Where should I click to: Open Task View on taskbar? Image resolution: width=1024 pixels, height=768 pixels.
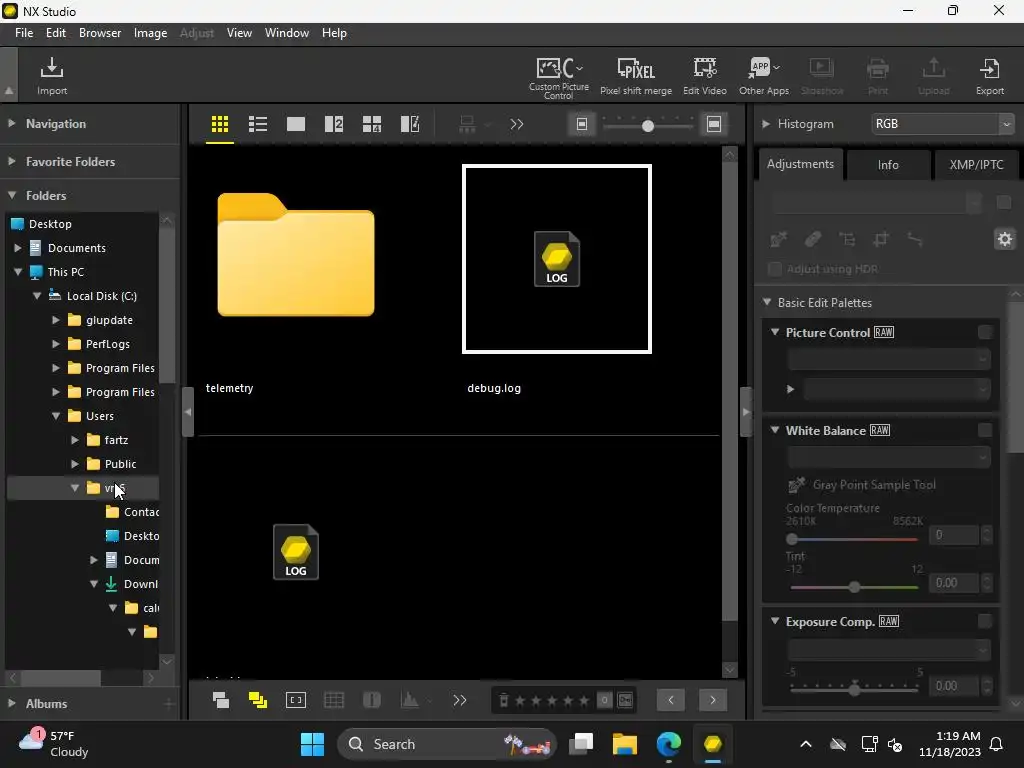(581, 744)
